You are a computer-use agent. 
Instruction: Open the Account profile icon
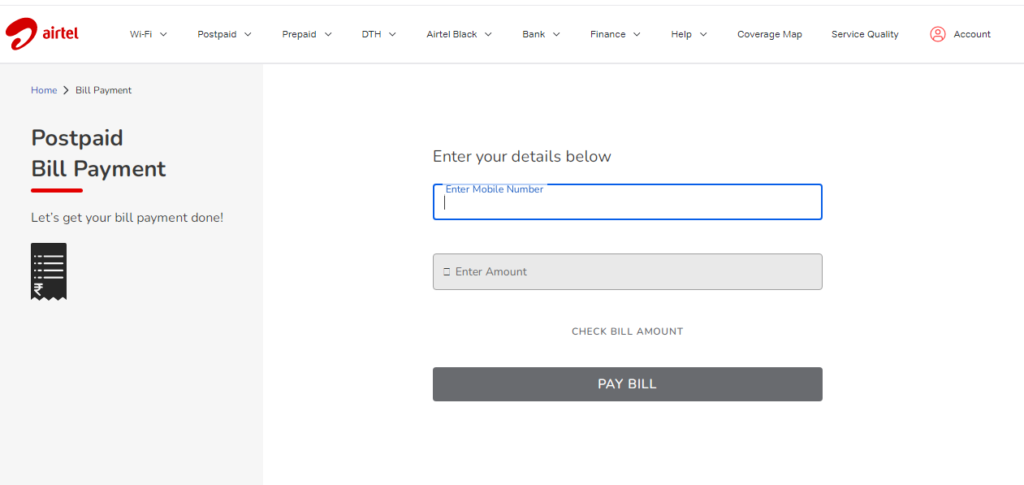point(937,35)
